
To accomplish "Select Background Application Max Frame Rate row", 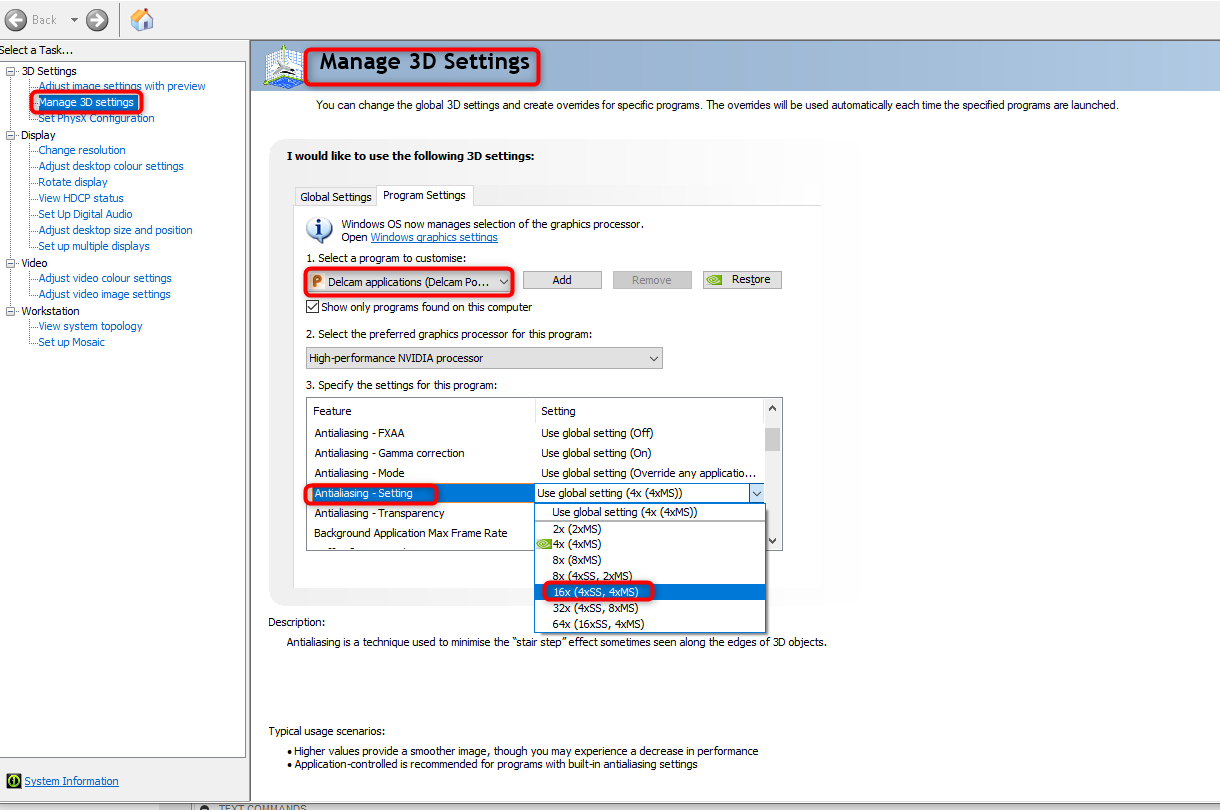I will (x=421, y=533).
